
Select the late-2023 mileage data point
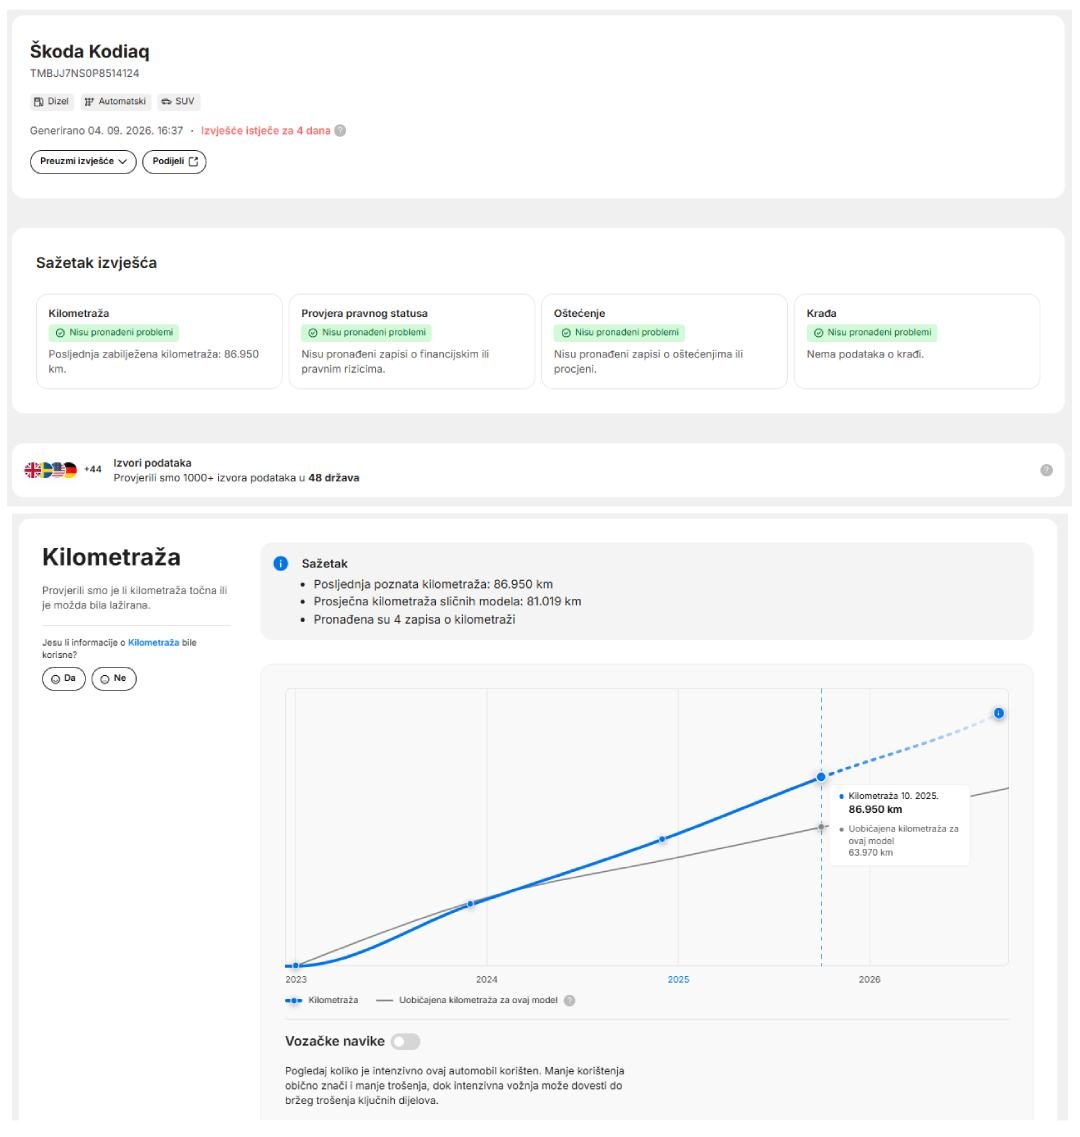coord(471,904)
